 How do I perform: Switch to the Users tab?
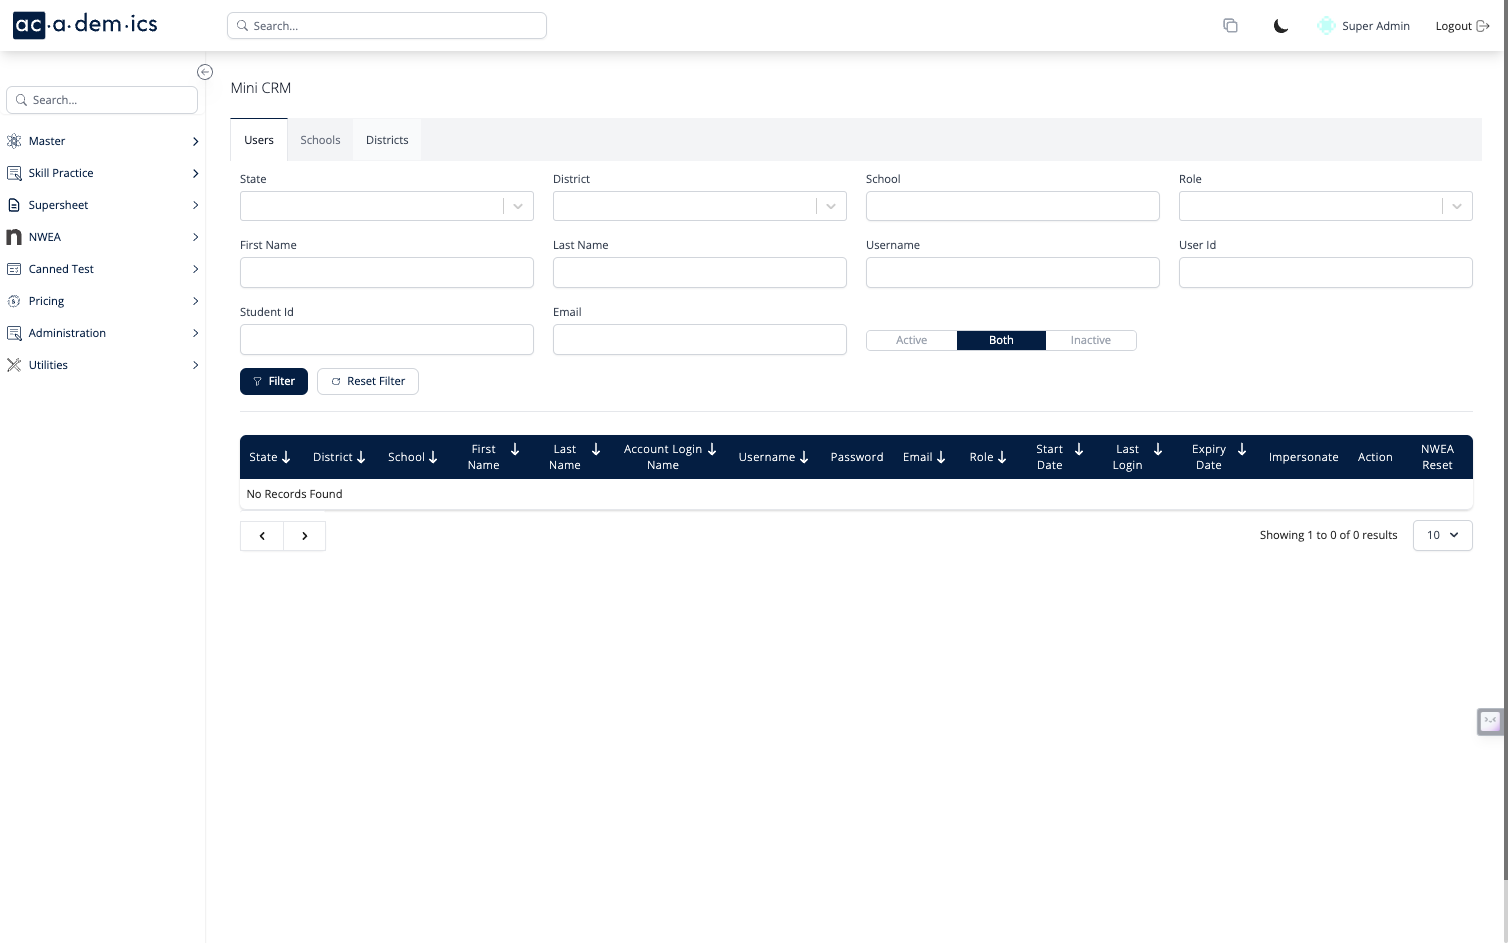(259, 140)
